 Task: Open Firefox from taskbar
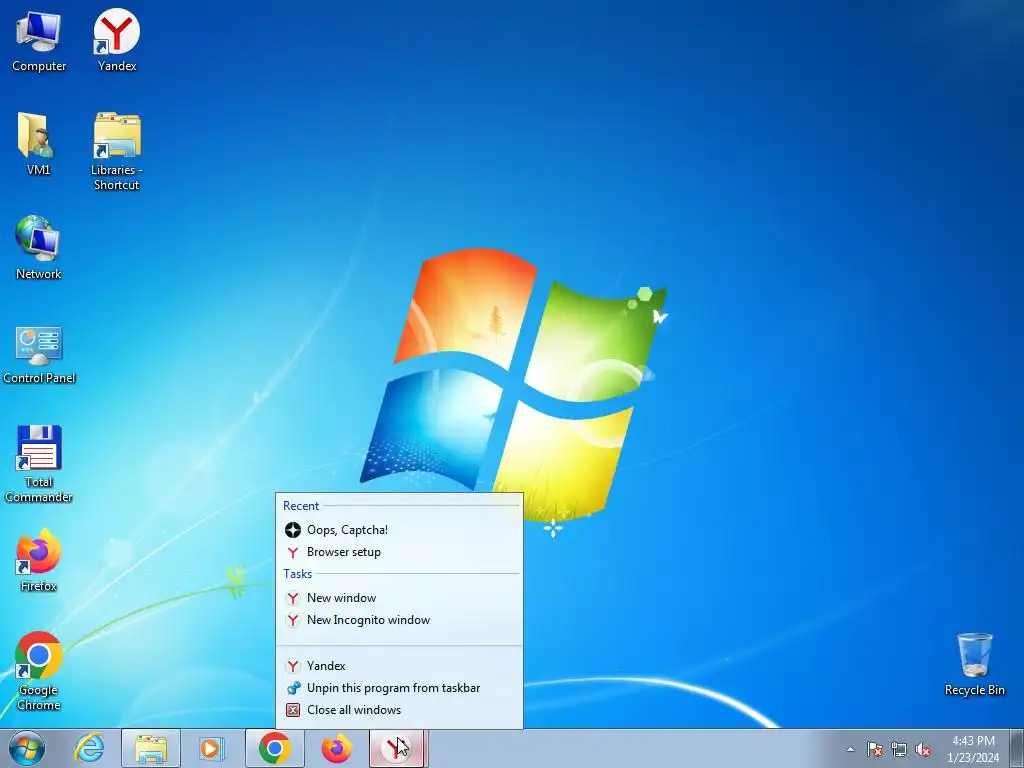pyautogui.click(x=336, y=748)
